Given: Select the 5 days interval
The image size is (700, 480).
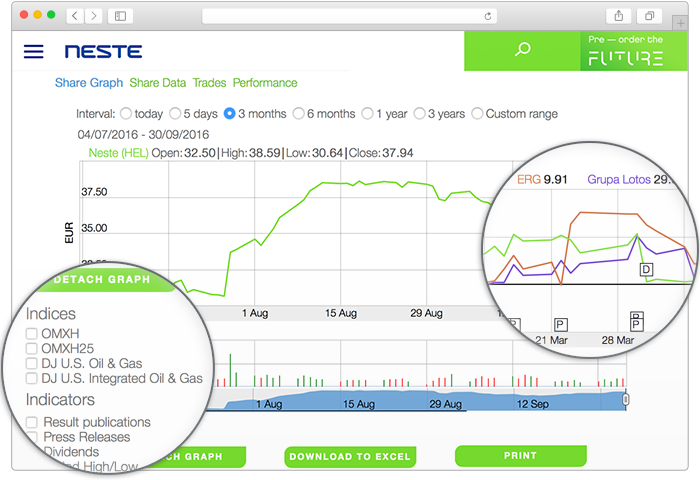Looking at the screenshot, I should point(176,114).
